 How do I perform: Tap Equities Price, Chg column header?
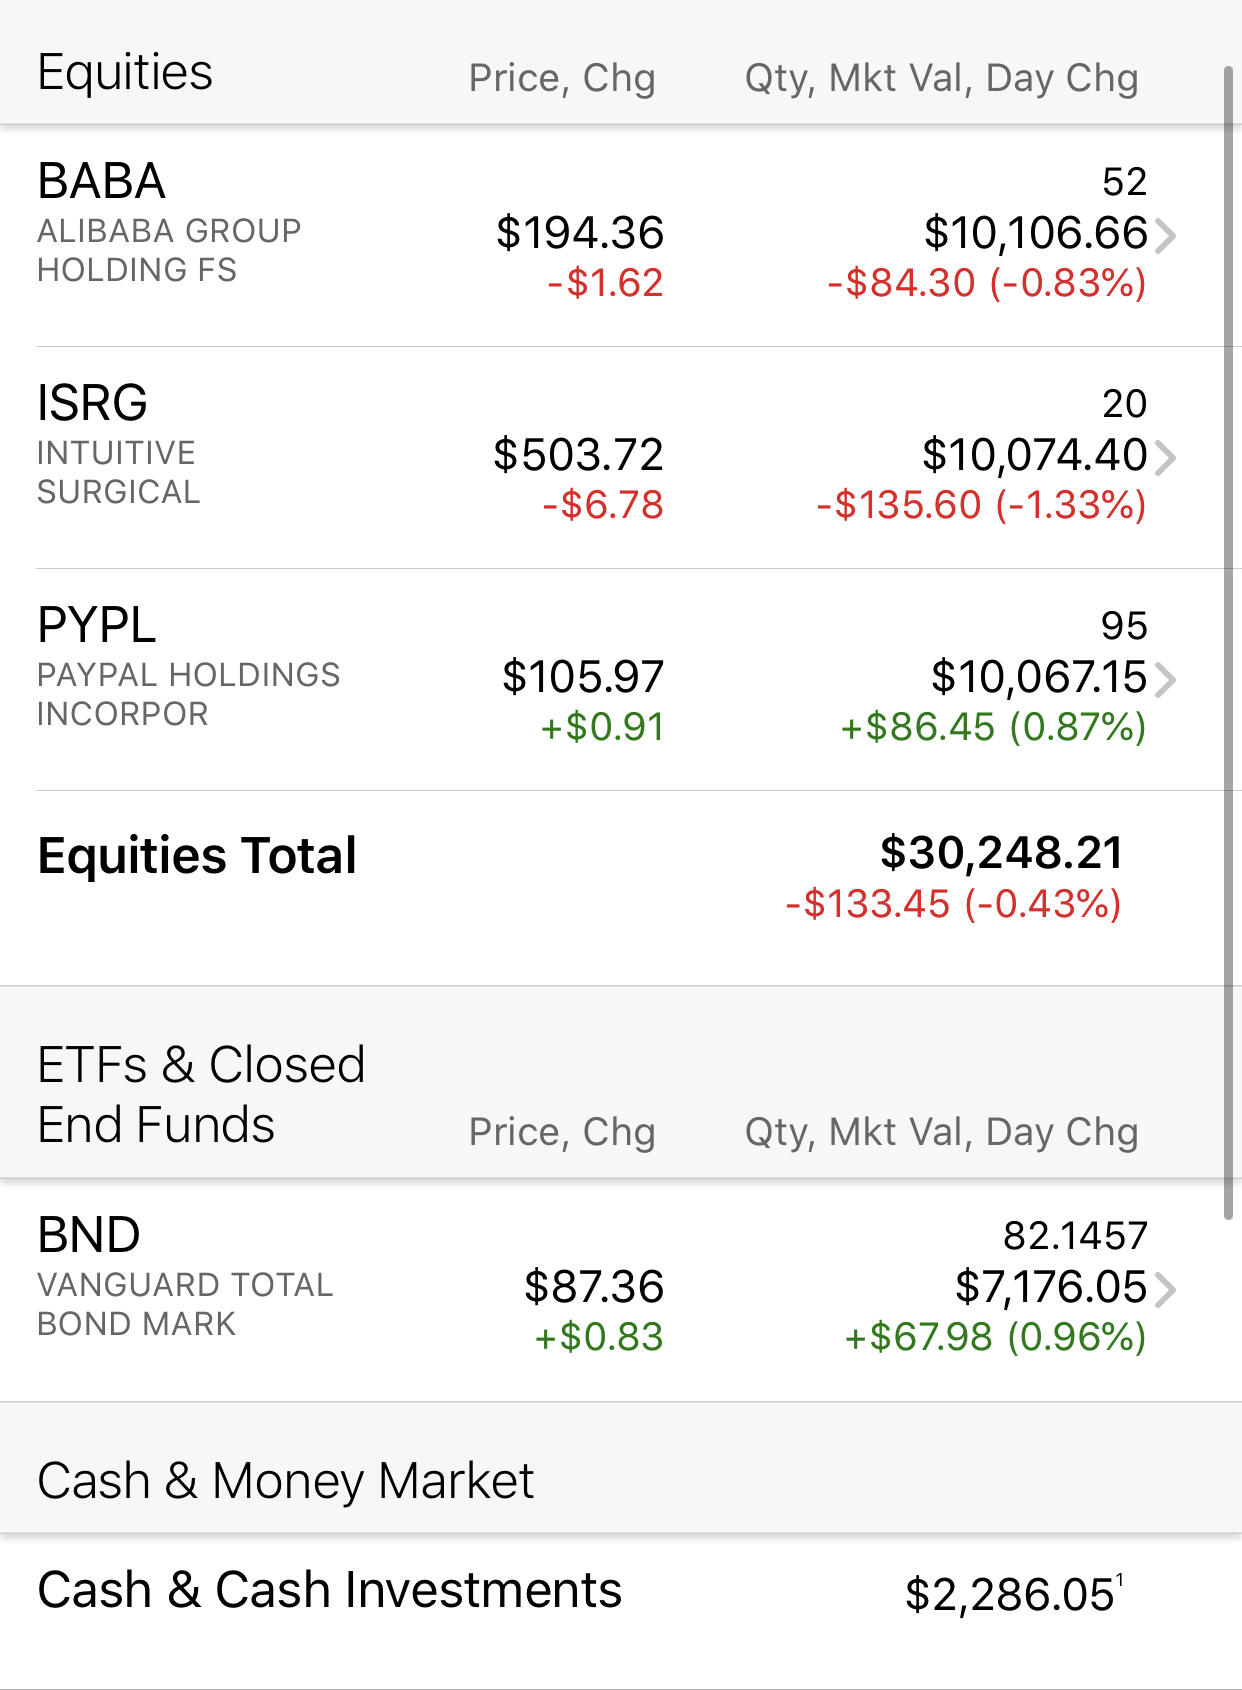coord(562,78)
